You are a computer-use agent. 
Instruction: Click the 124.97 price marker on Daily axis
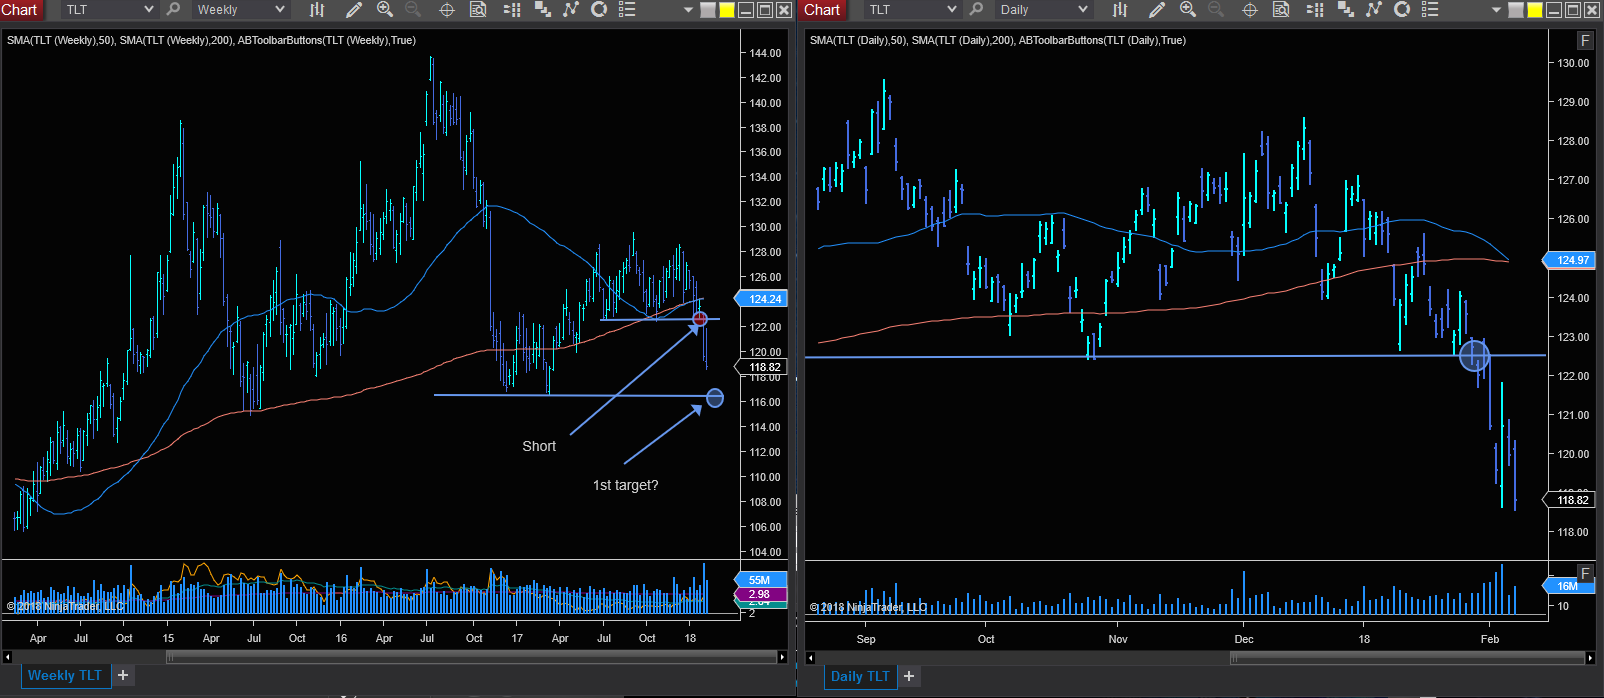1570,260
